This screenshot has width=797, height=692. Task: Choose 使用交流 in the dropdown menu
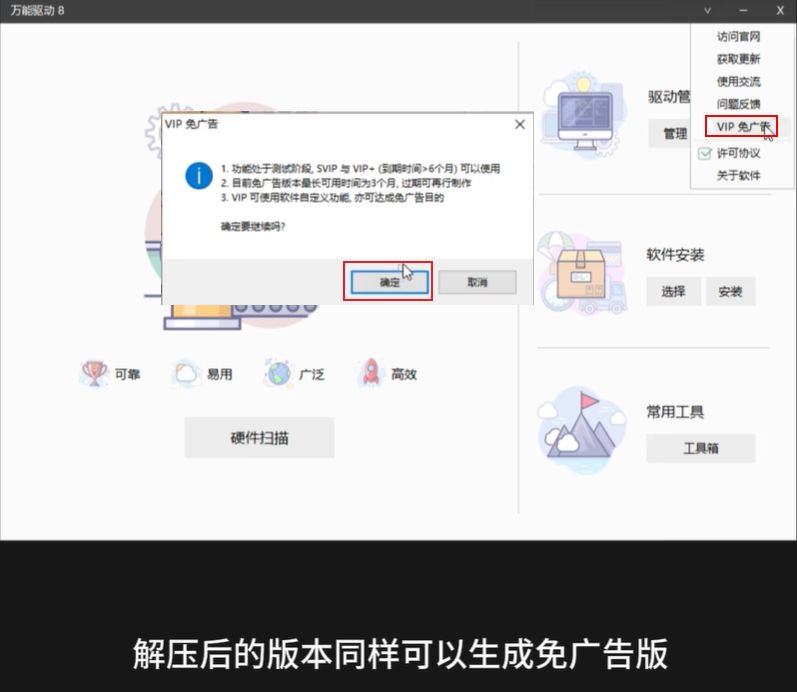click(738, 82)
